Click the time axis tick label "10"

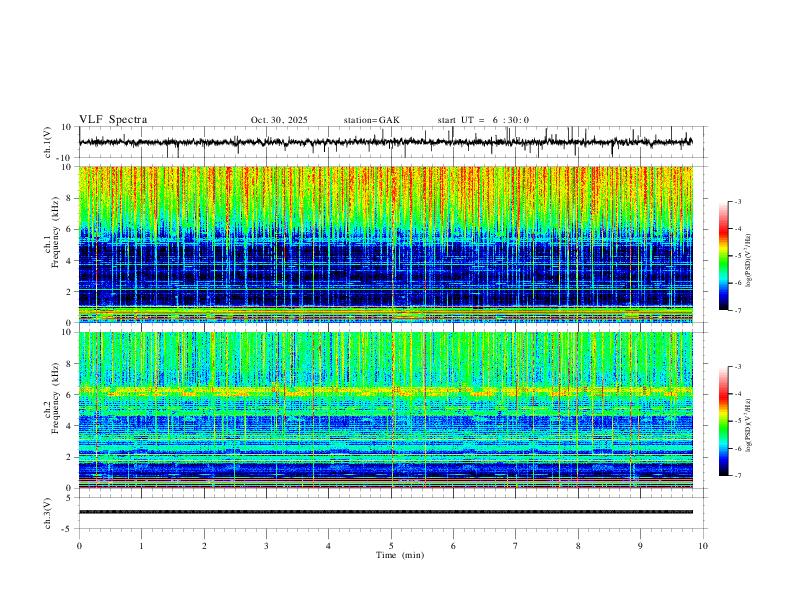(x=703, y=546)
